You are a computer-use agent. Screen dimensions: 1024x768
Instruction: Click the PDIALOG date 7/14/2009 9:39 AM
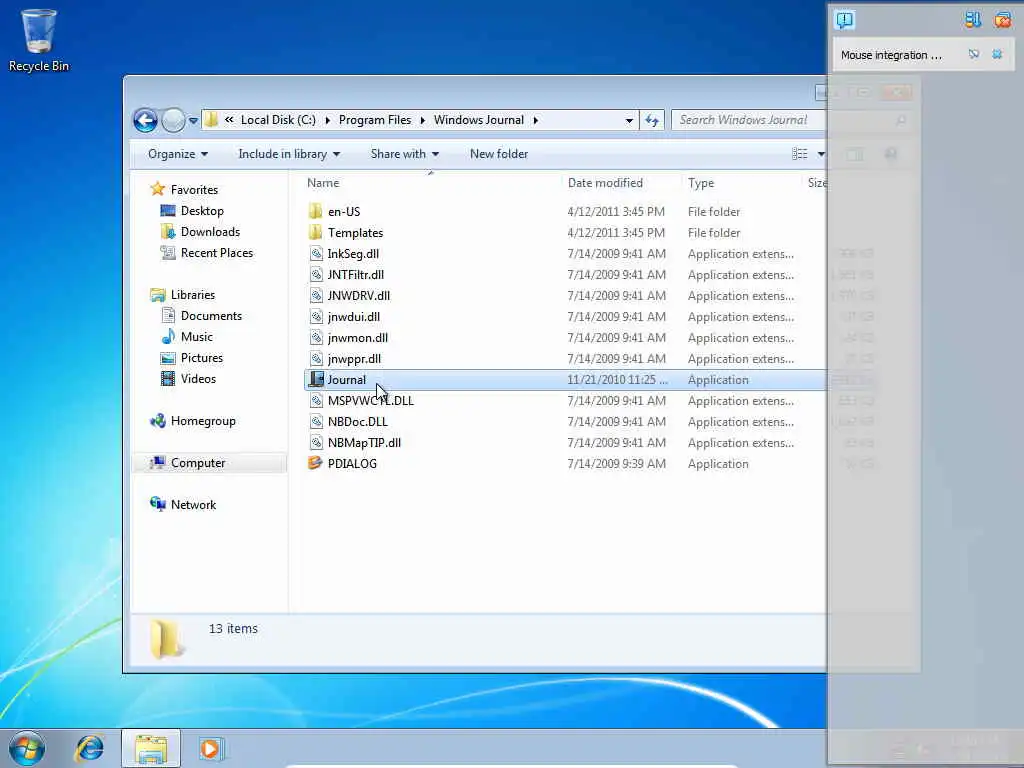(616, 464)
